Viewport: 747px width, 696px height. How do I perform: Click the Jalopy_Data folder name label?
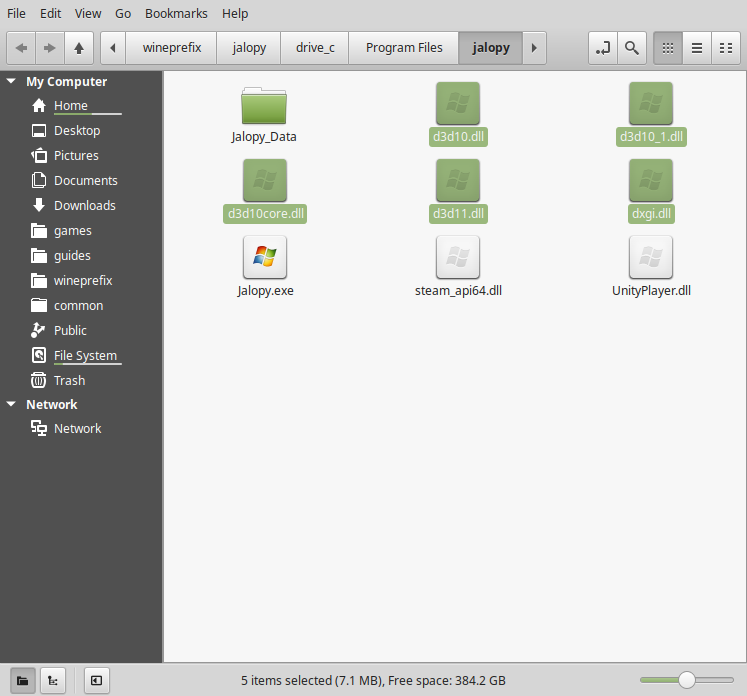coord(264,137)
